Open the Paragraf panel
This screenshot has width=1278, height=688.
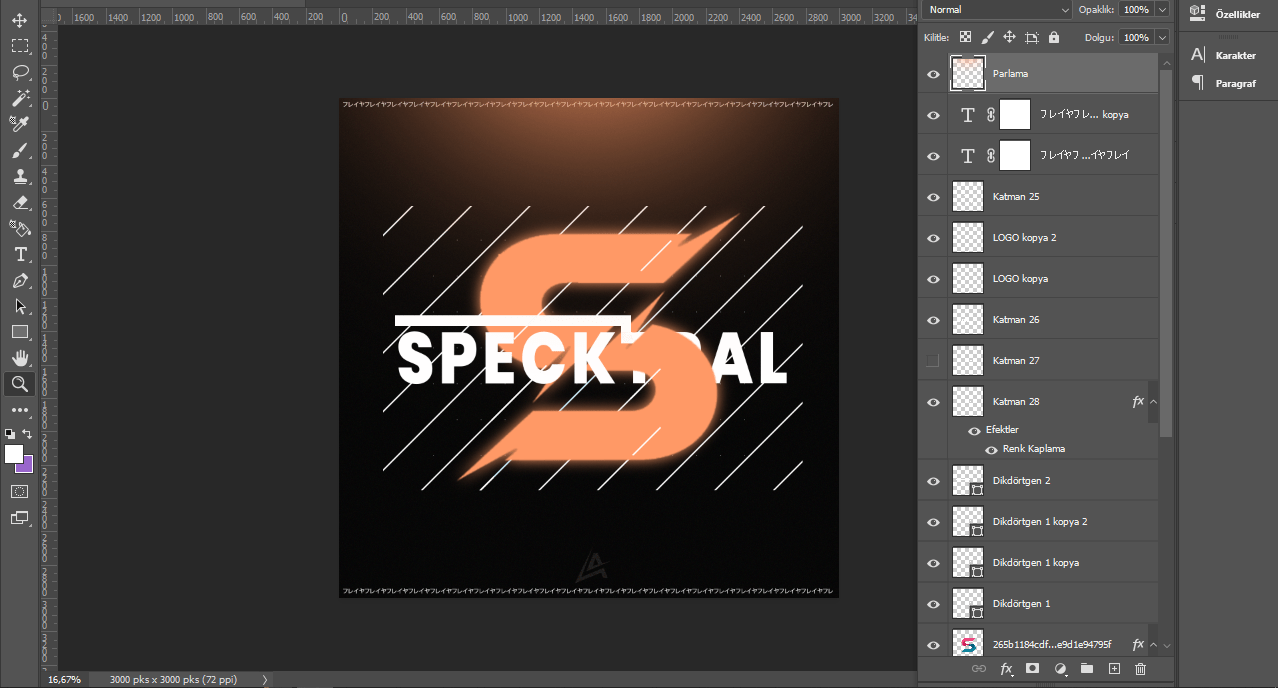(x=1224, y=83)
